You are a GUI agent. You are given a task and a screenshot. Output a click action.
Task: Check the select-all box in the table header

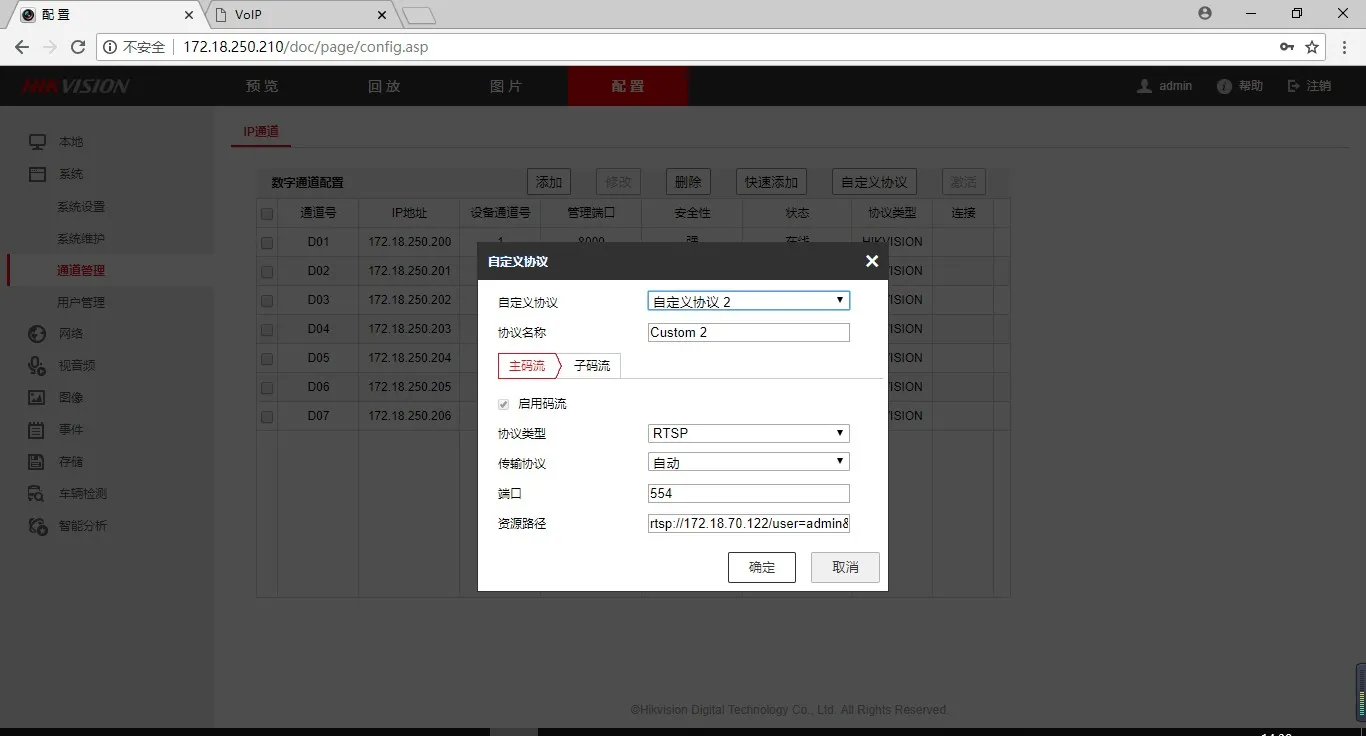coord(266,212)
